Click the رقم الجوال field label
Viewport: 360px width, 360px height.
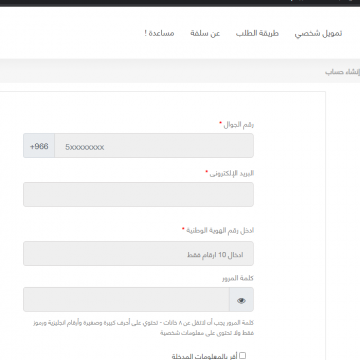coord(239,125)
